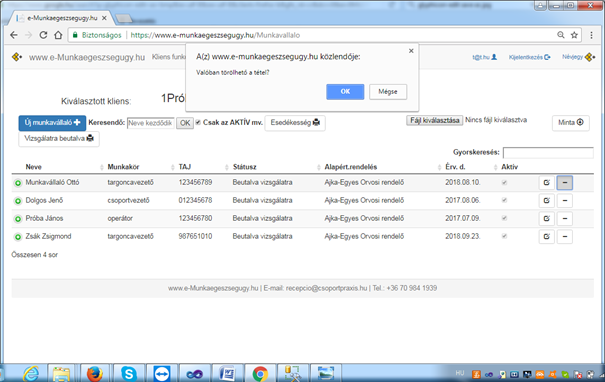605x382 pixels.
Task: Open the Névjegy about link
Action: (578, 57)
